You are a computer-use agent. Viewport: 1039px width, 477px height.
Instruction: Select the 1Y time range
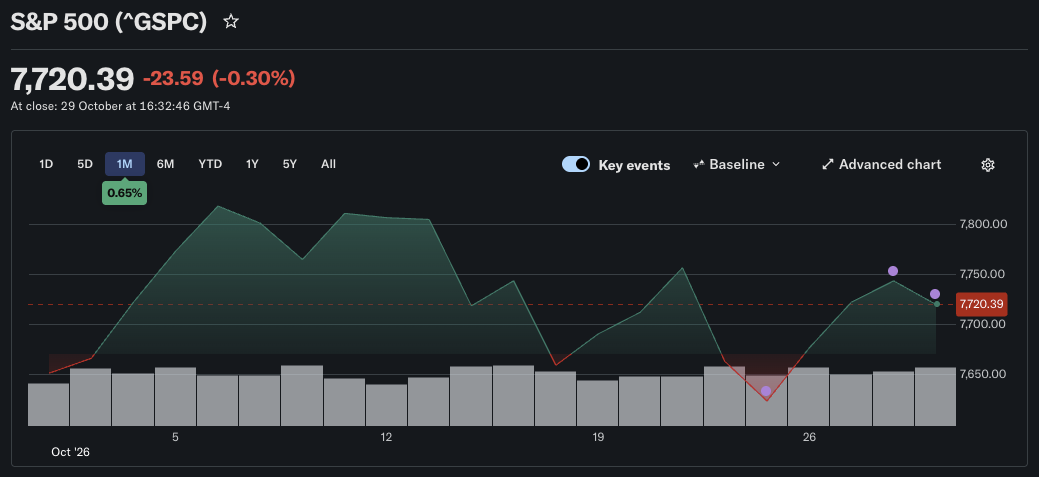click(252, 164)
